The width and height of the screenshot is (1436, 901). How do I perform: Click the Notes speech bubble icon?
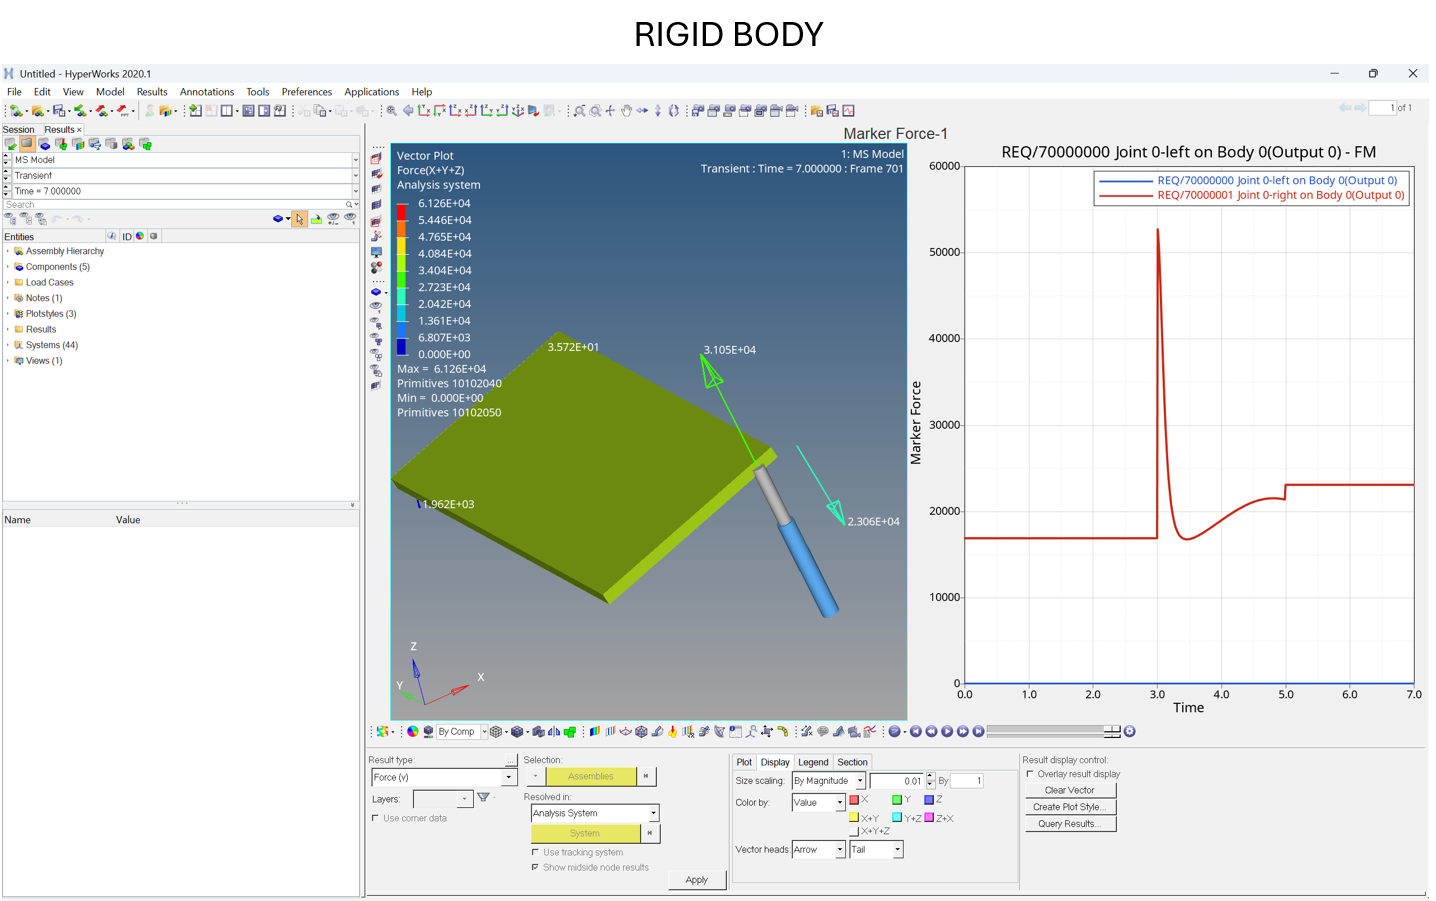point(822,732)
